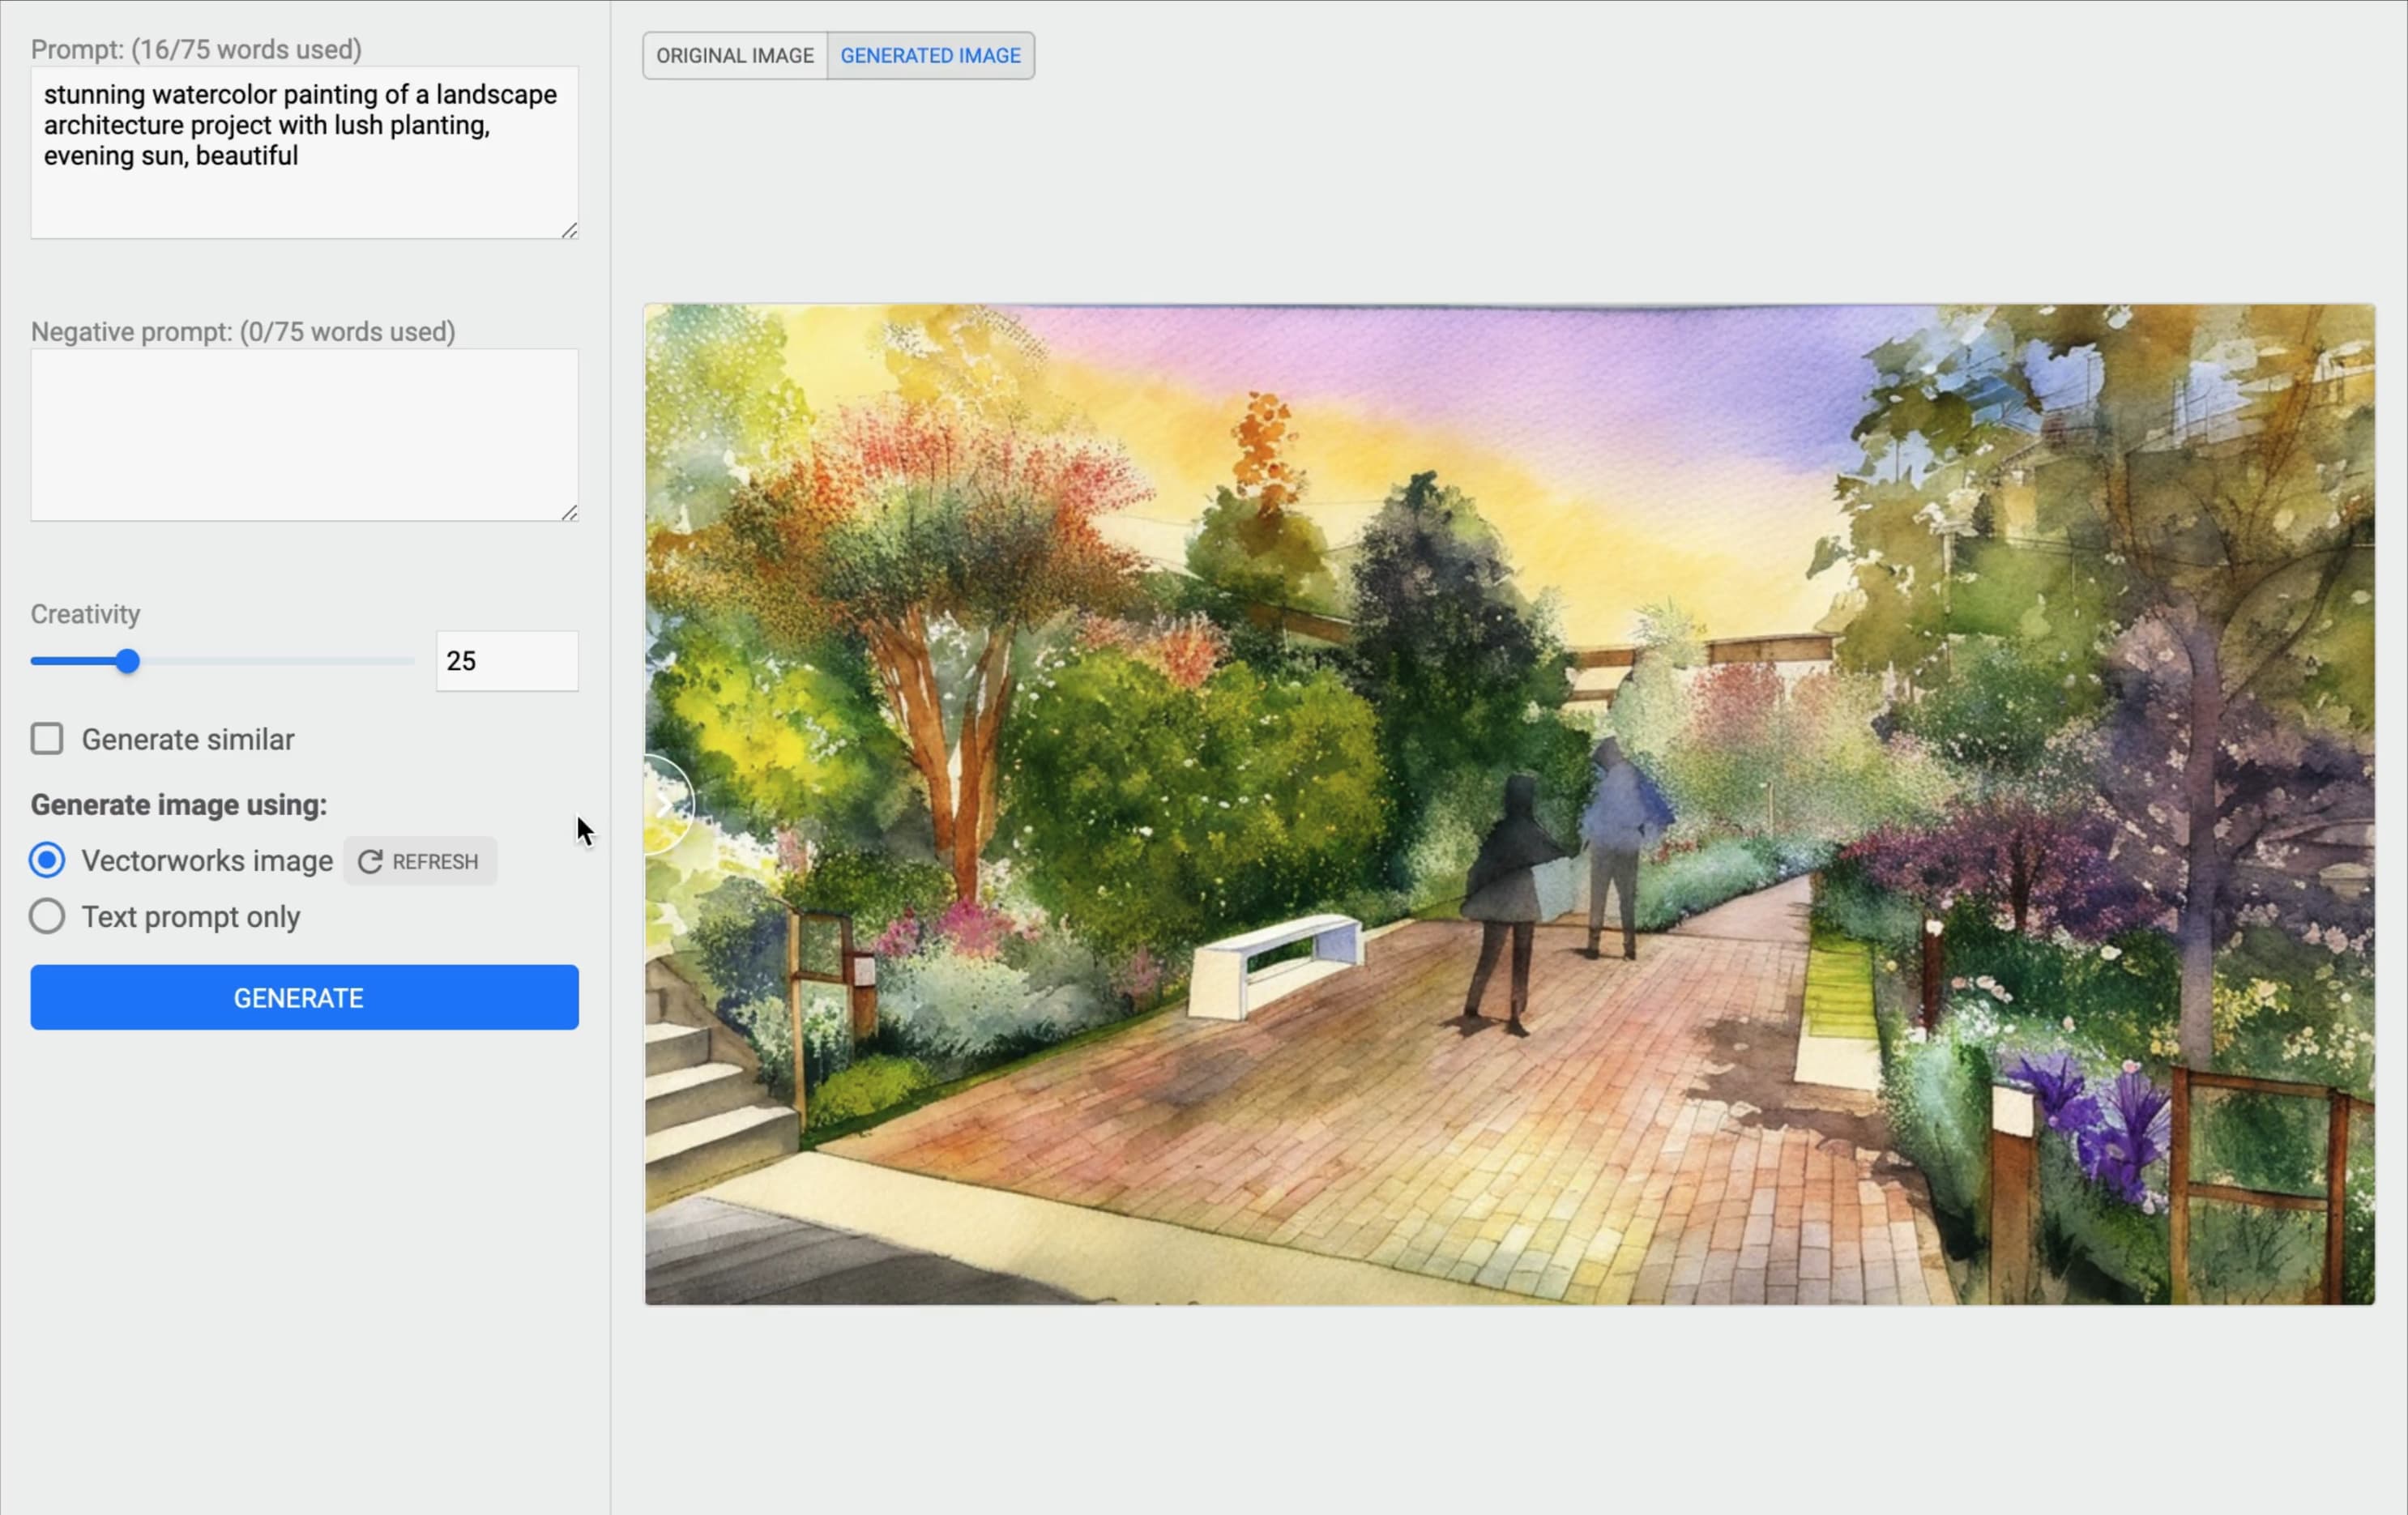Select the Text prompt only radio button
This screenshot has height=1515, width=2408.
[x=47, y=916]
